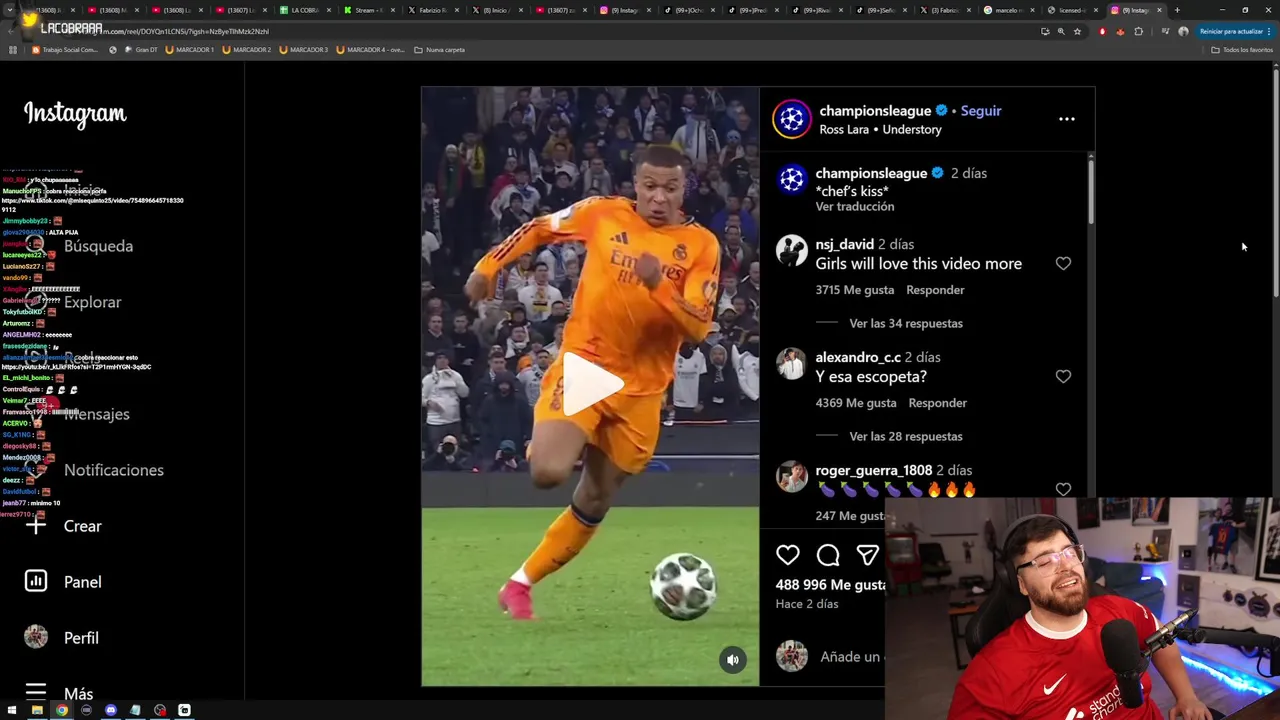Viewport: 1280px width, 720px height.
Task: Click Reiniciar para actualizar button
Action: [x=1236, y=31]
